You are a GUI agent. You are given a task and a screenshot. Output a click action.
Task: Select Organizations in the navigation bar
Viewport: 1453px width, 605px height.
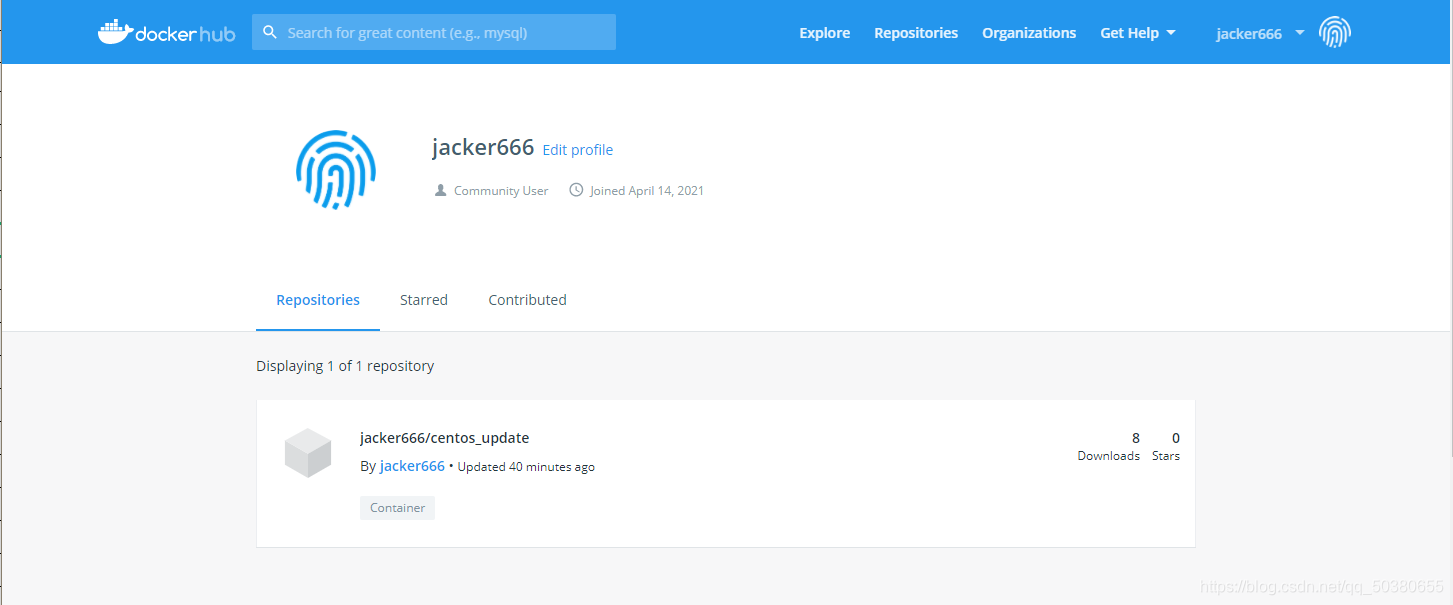pyautogui.click(x=1029, y=32)
